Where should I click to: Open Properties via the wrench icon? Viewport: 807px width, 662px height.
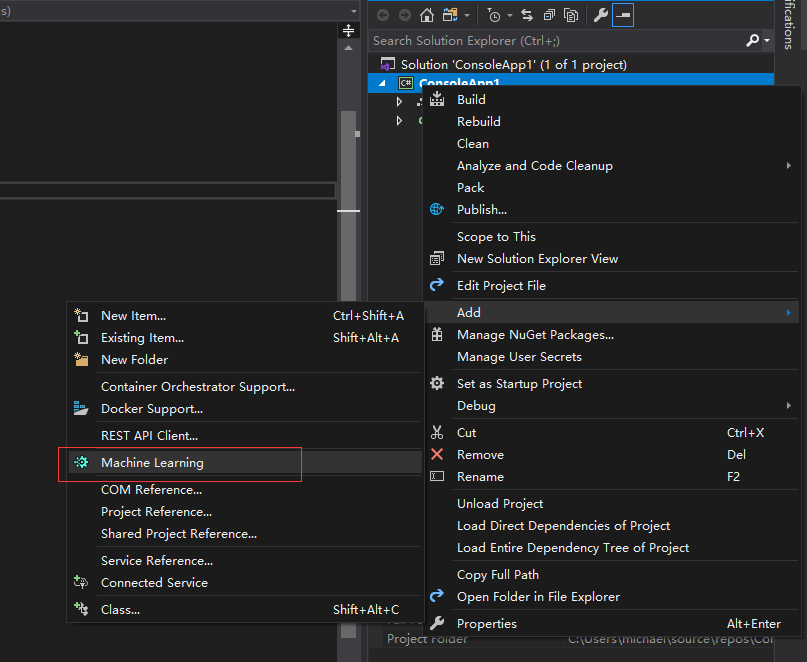600,15
